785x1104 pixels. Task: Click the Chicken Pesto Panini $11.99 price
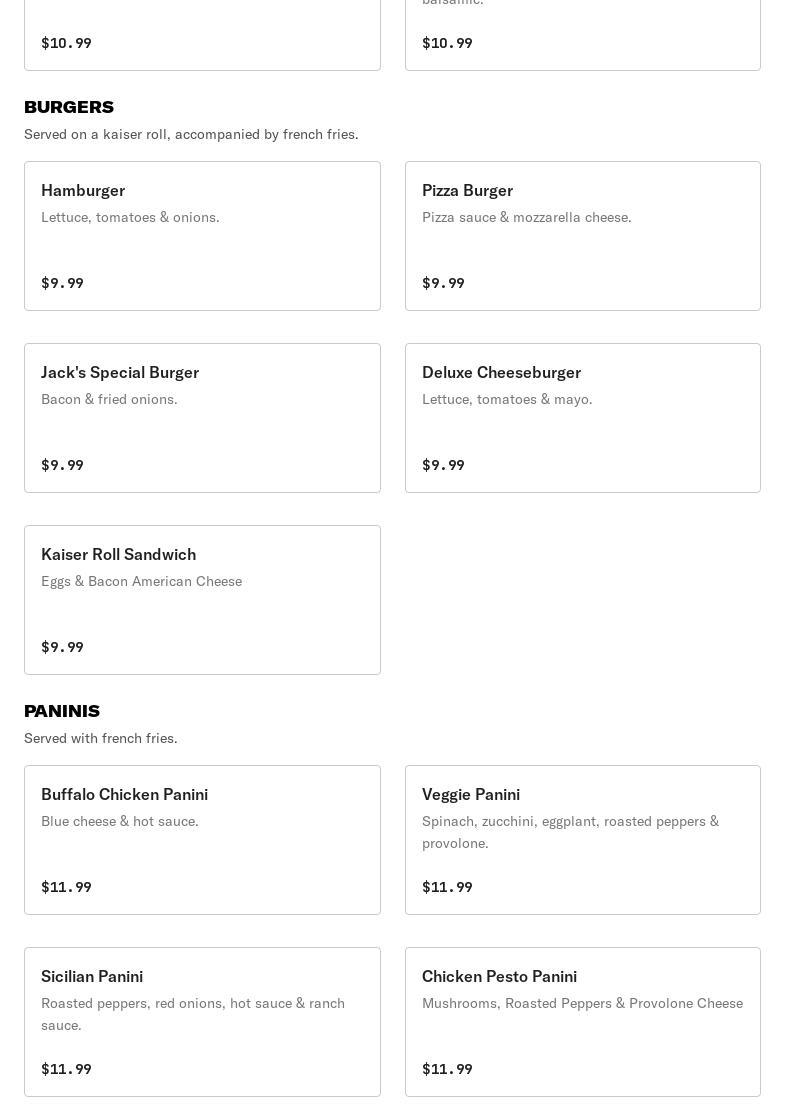click(447, 1069)
